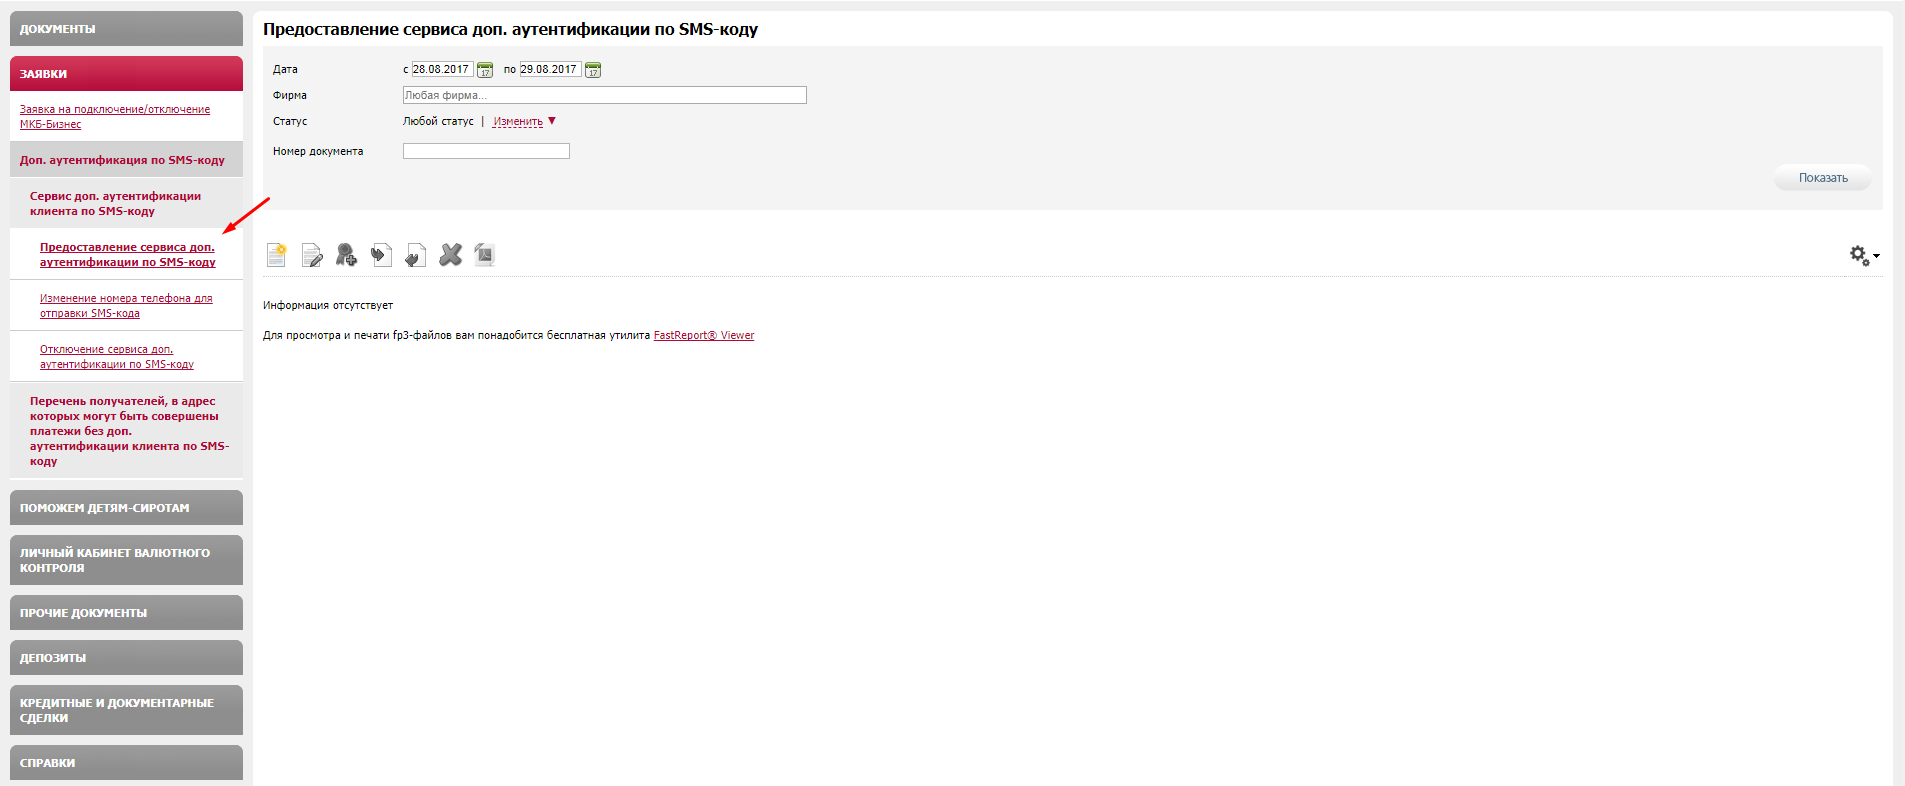Click the Любой статус text

click(x=438, y=121)
